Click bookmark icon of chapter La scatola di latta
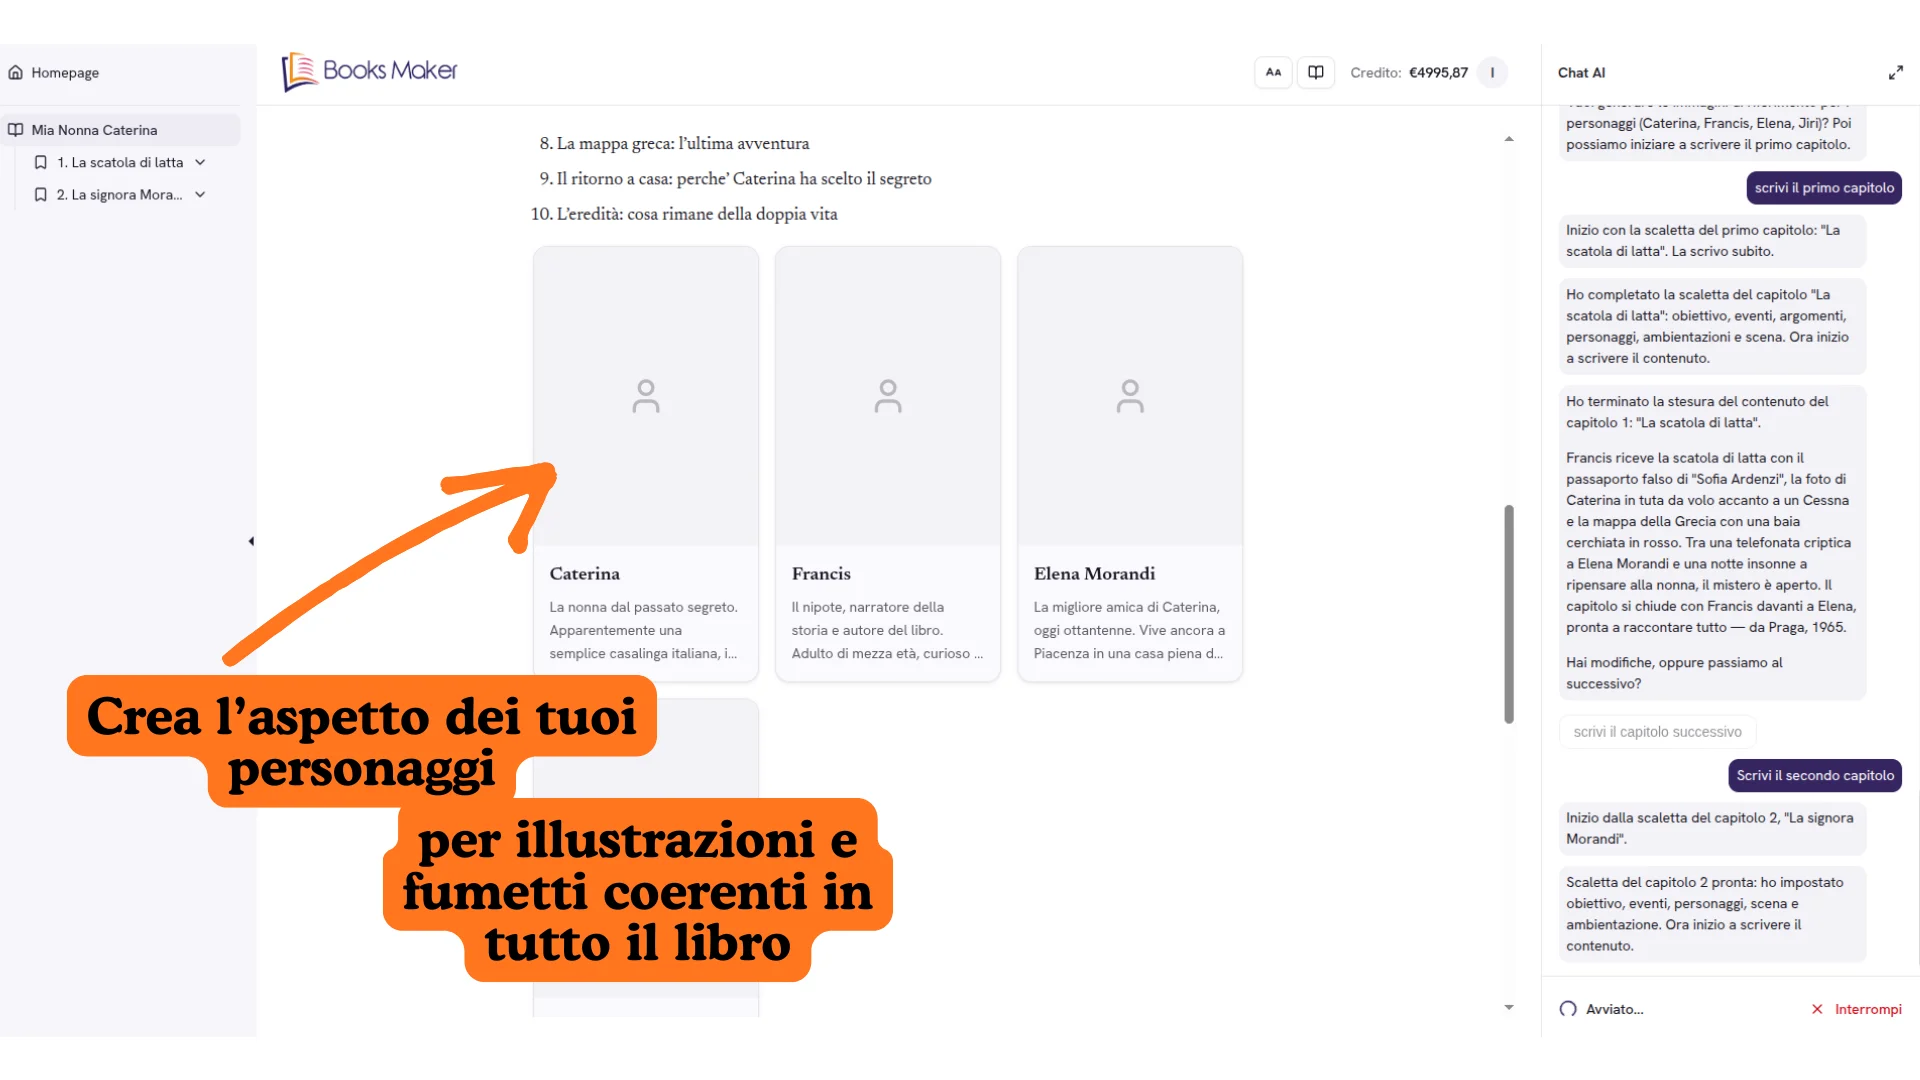This screenshot has height=1080, width=1920. [41, 162]
